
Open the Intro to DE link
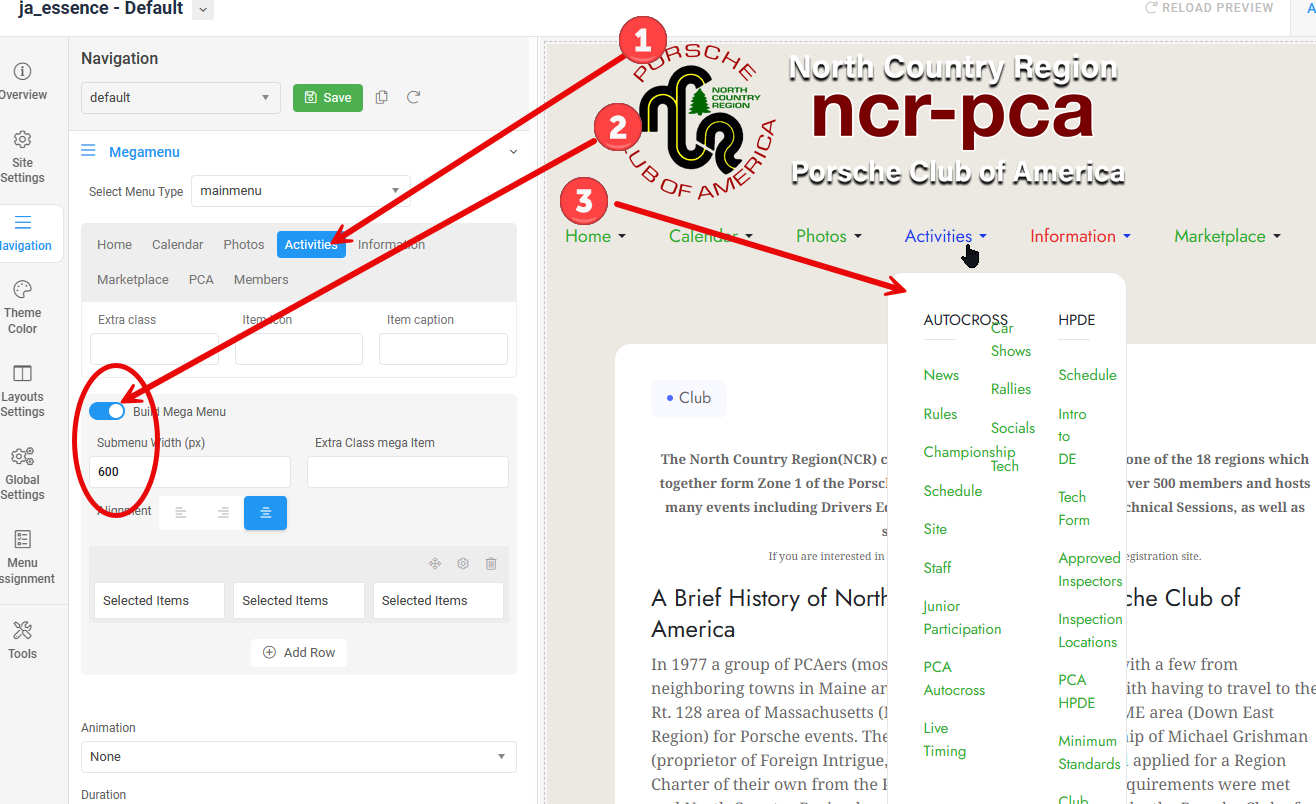tap(1072, 436)
